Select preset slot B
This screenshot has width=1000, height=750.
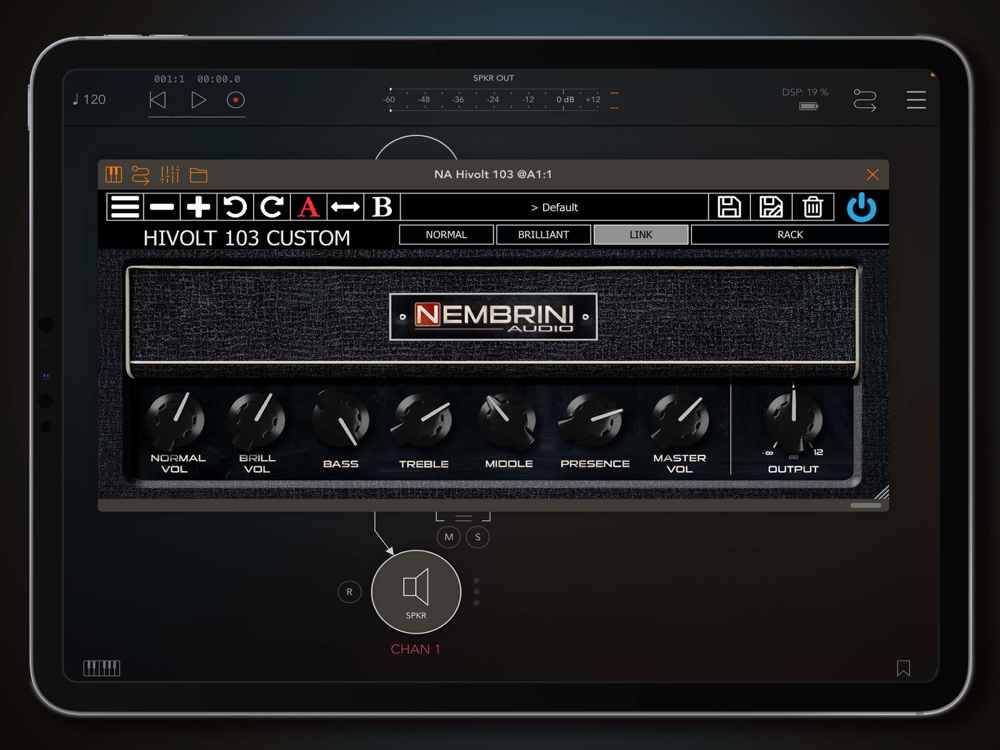382,207
